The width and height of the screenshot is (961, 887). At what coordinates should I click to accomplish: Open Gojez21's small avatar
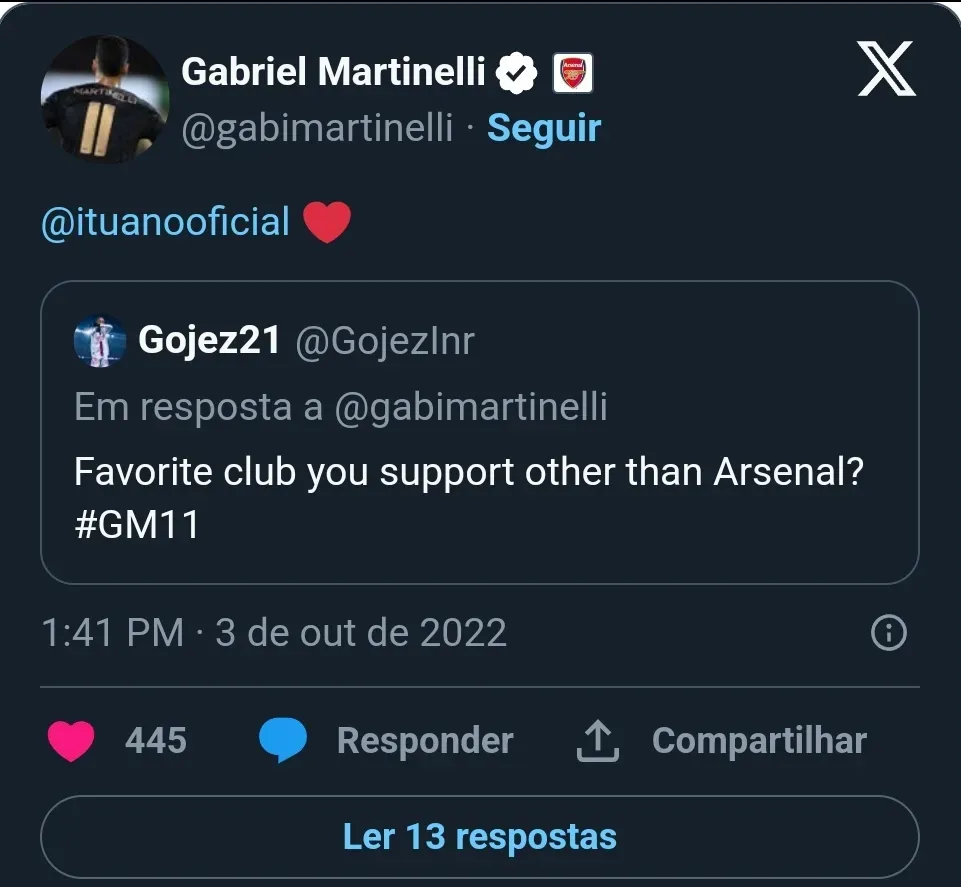[x=100, y=341]
